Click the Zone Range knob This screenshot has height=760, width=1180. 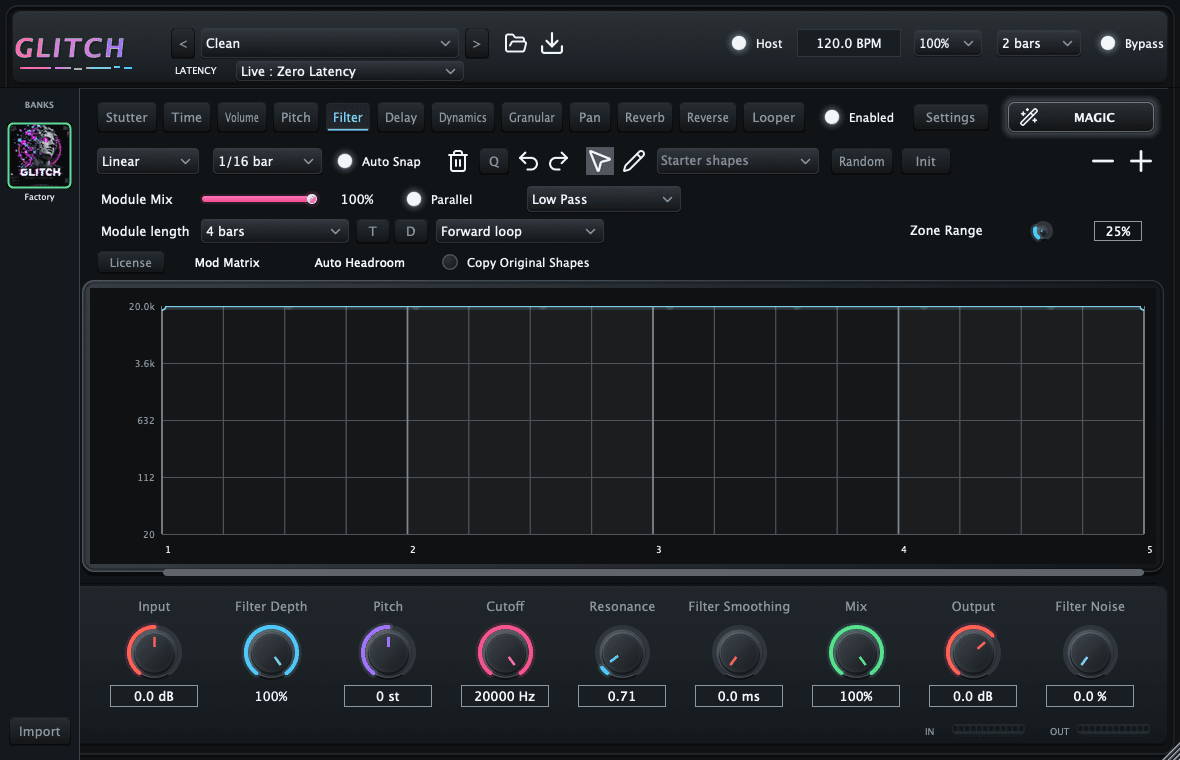[x=1042, y=231]
